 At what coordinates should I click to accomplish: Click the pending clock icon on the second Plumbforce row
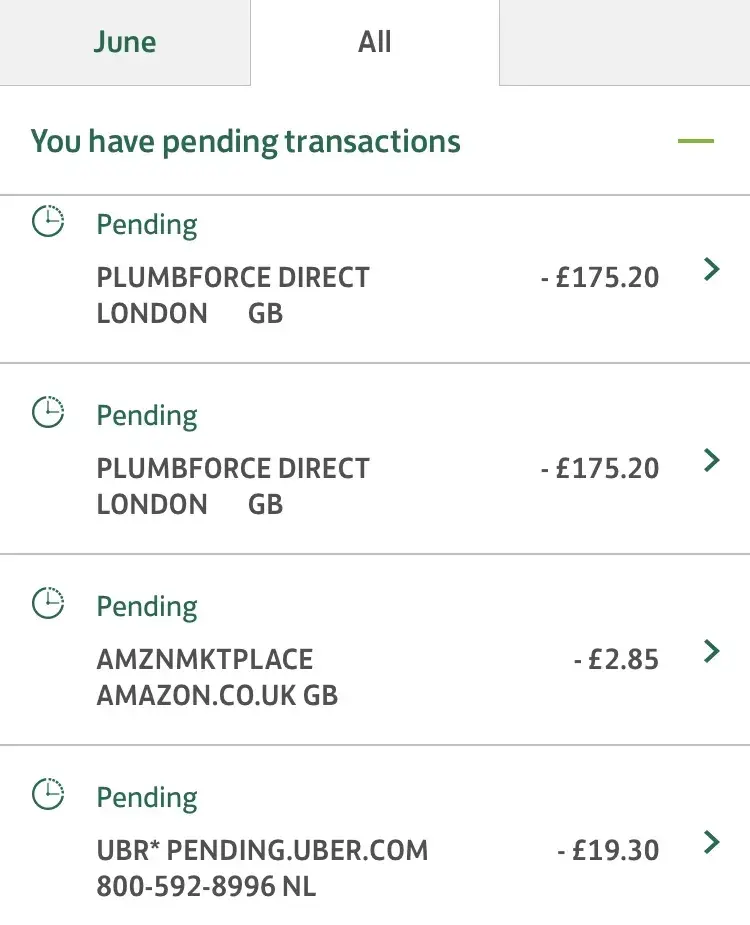click(48, 412)
